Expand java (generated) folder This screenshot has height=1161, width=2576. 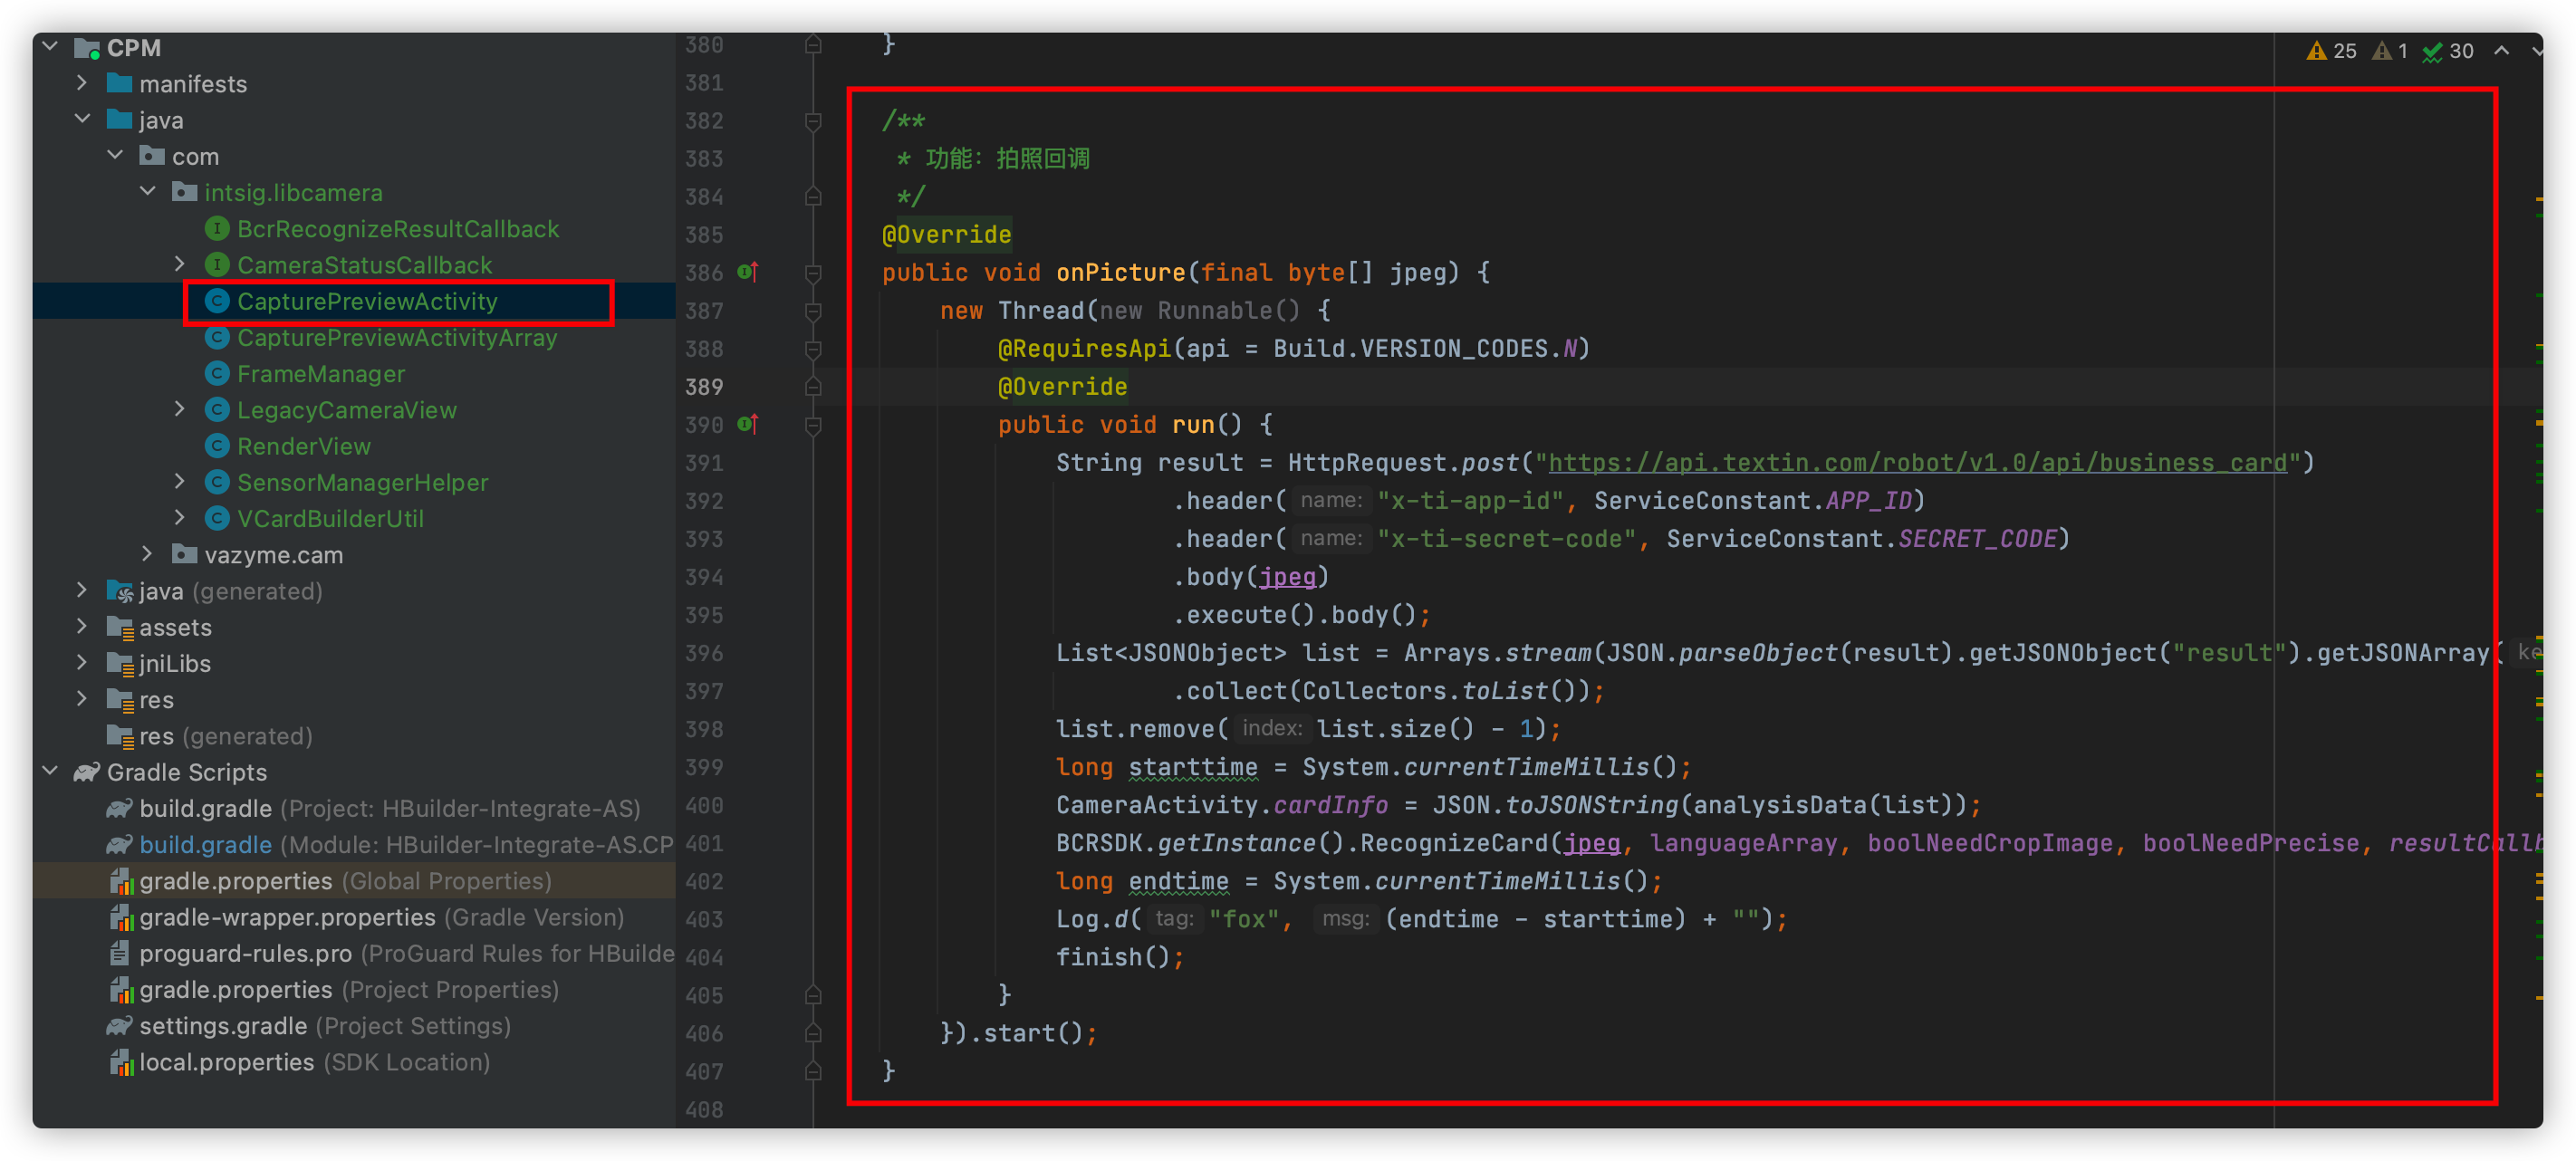point(82,590)
